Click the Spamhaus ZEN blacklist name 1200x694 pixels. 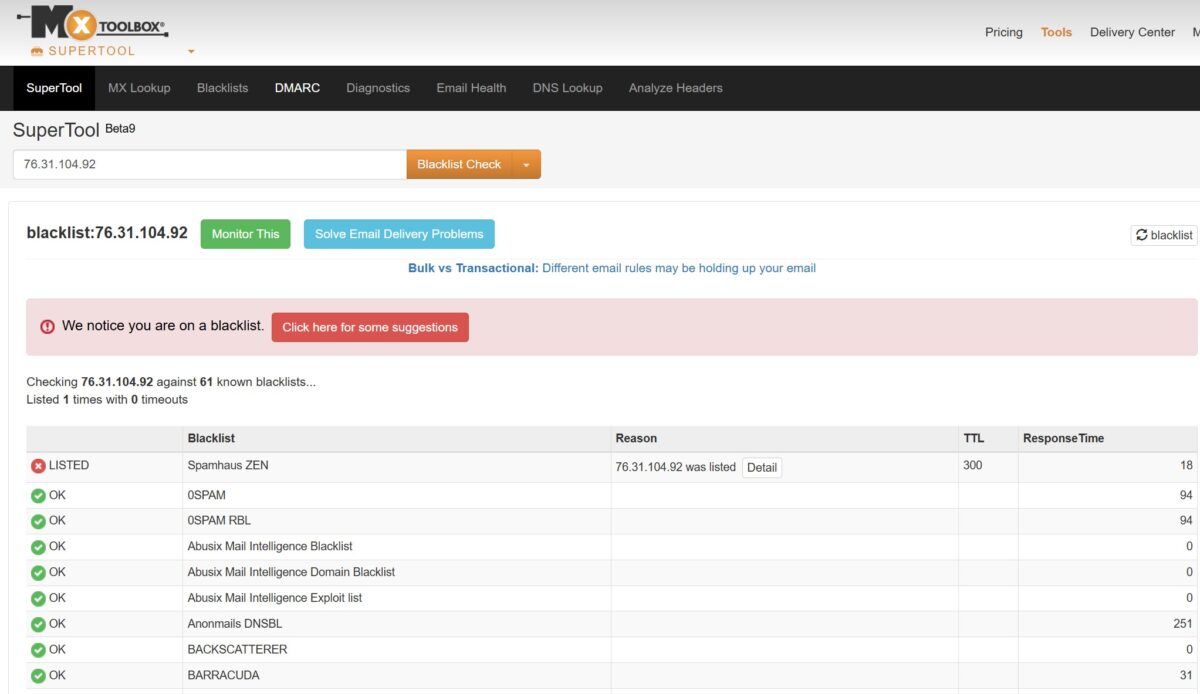[x=228, y=465]
